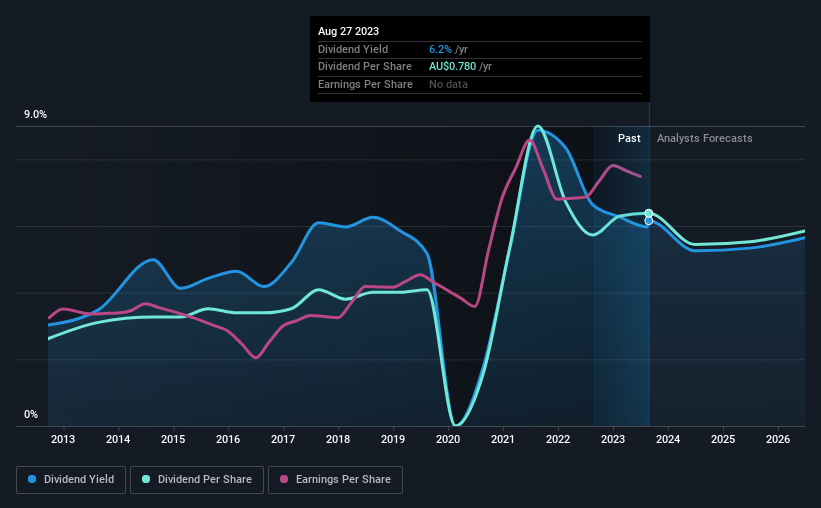Image resolution: width=821 pixels, height=508 pixels.
Task: Select the 2020 label on the x-axis
Action: (x=448, y=439)
